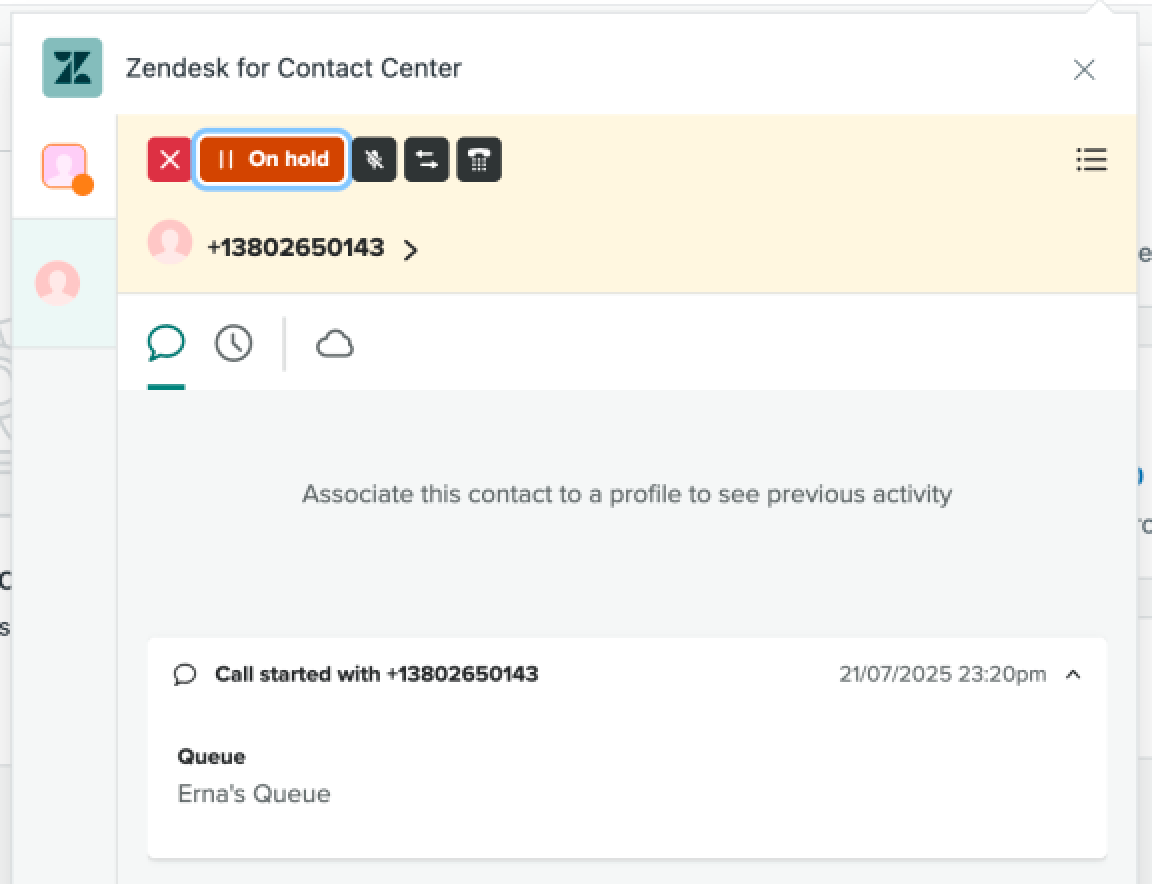
Task: Collapse the Call started entry
Action: pyautogui.click(x=1073, y=675)
